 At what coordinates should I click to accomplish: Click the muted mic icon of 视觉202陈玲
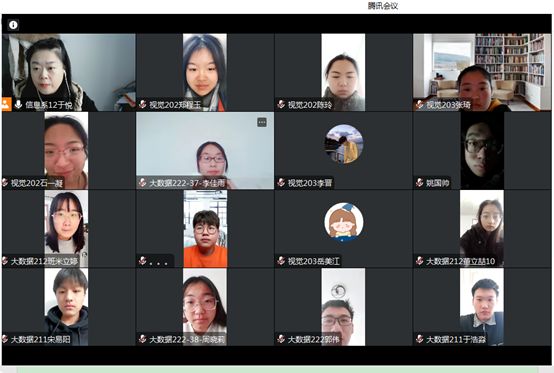tap(281, 105)
